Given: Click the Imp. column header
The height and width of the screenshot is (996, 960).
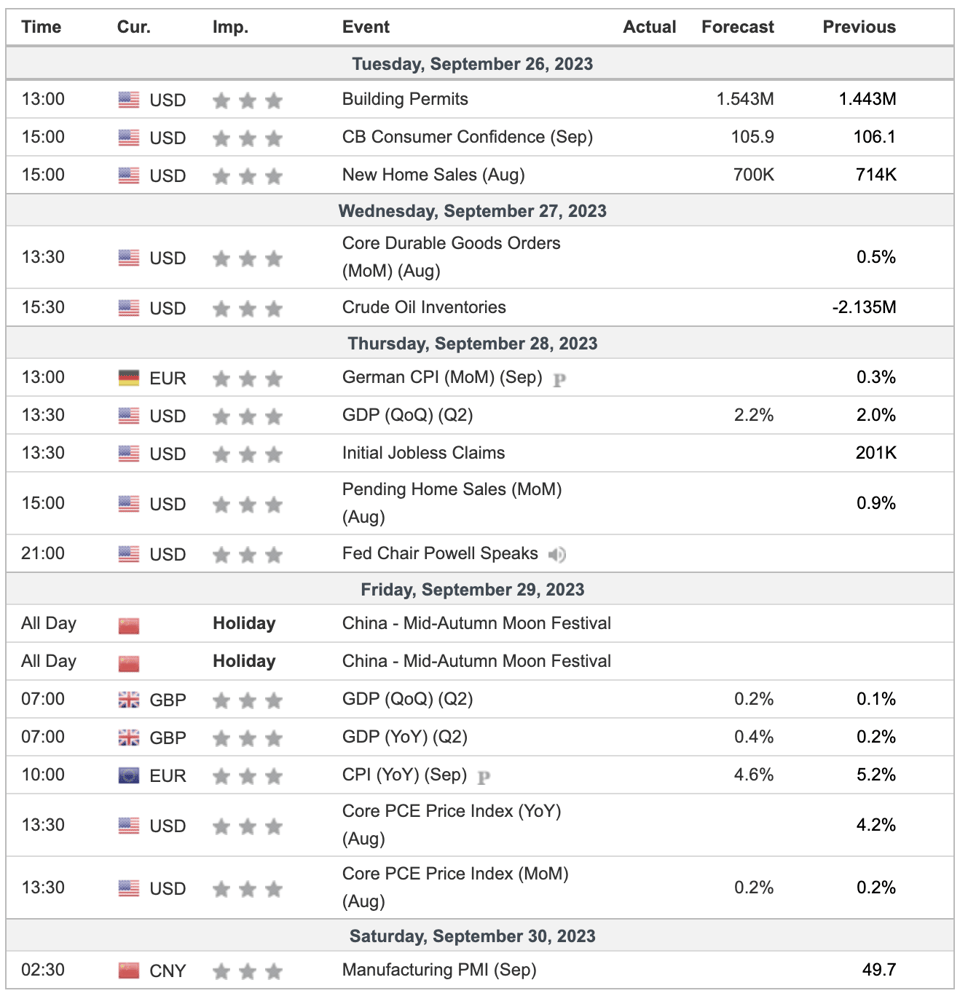Looking at the screenshot, I should pos(230,27).
